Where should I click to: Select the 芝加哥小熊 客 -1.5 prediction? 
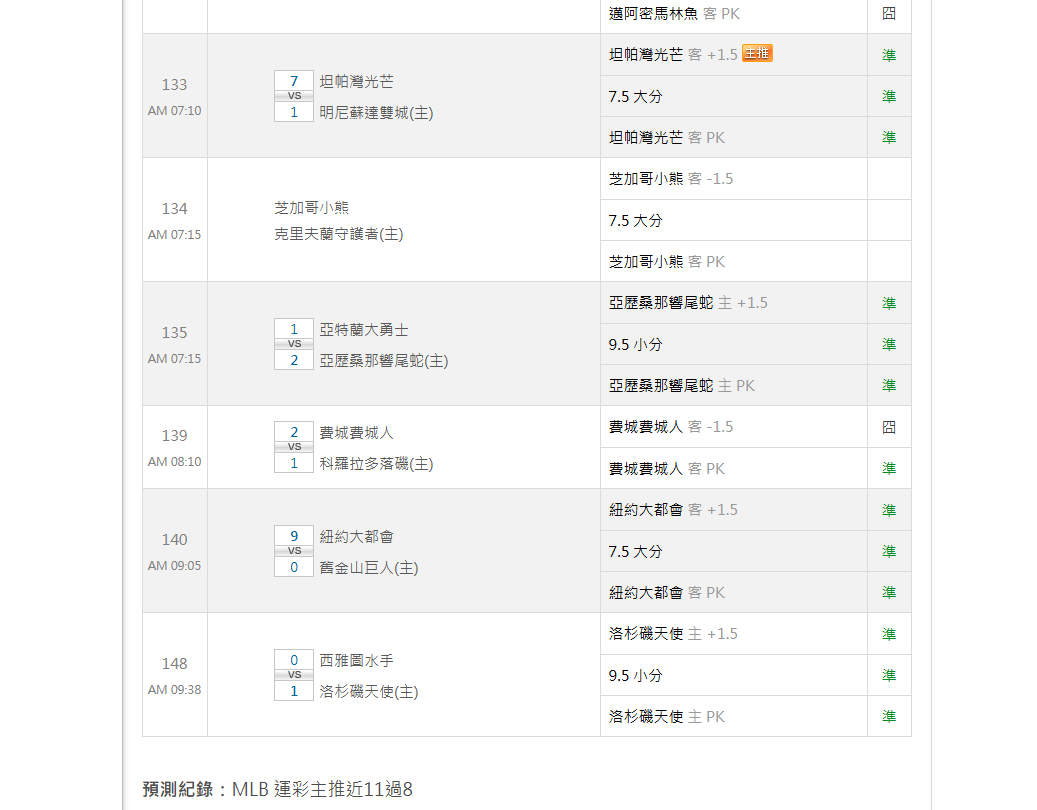[x=671, y=179]
